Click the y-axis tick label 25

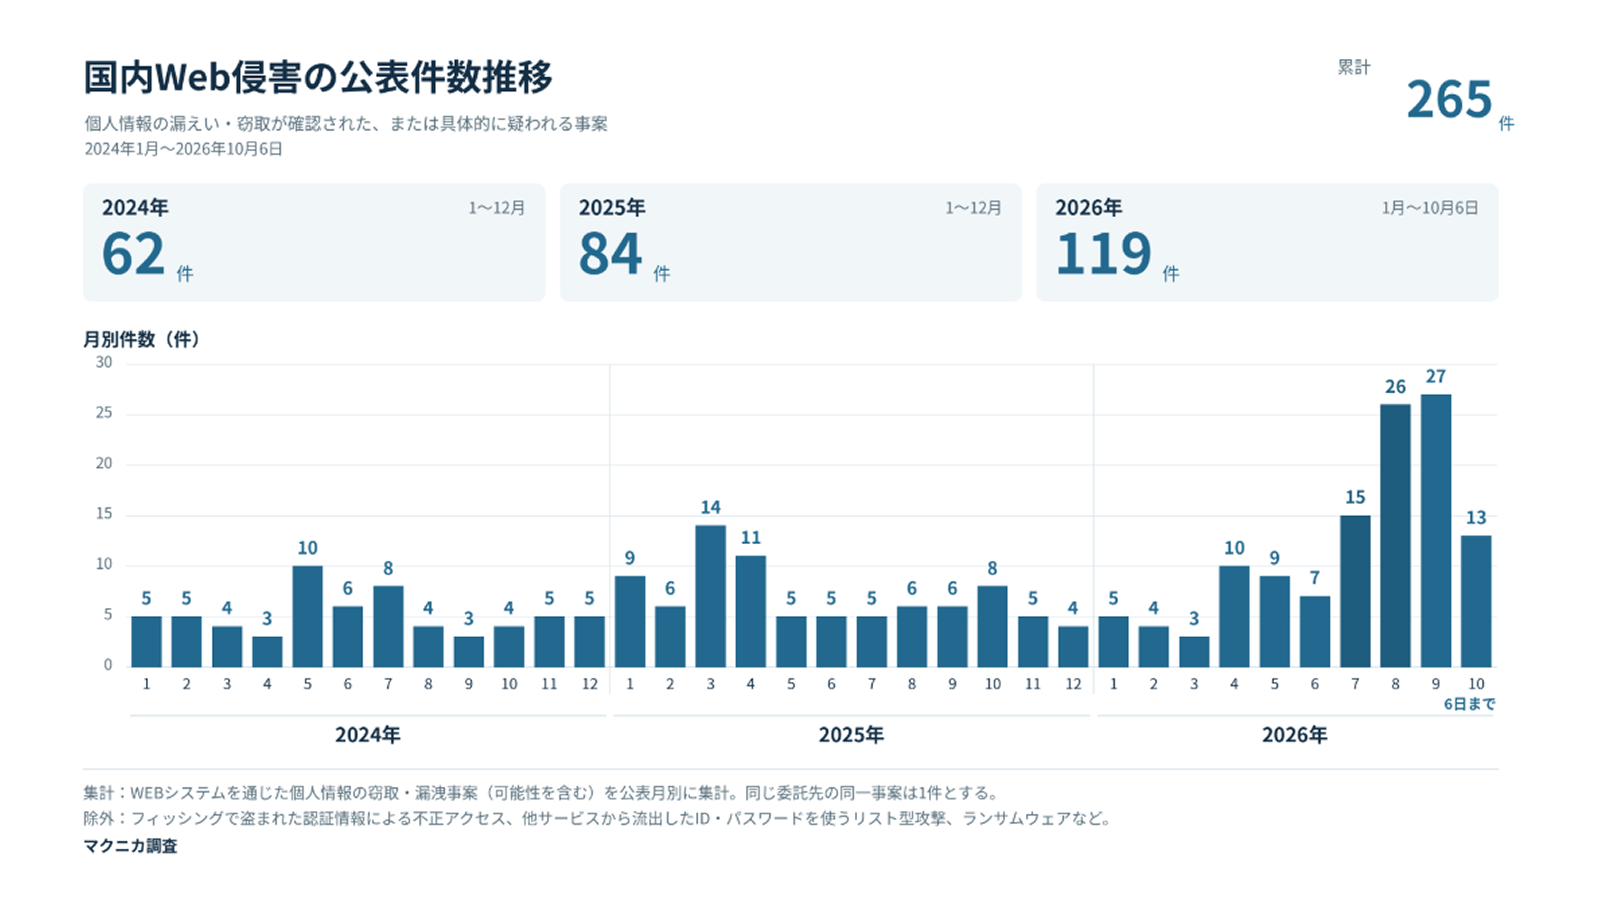(x=104, y=413)
